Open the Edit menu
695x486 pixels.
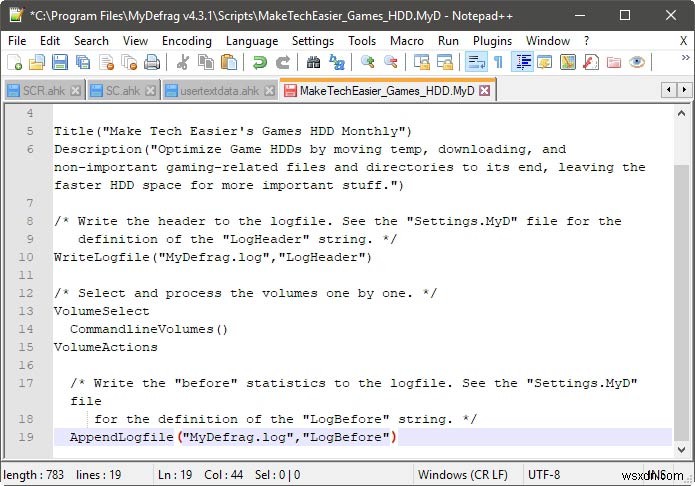coord(50,41)
